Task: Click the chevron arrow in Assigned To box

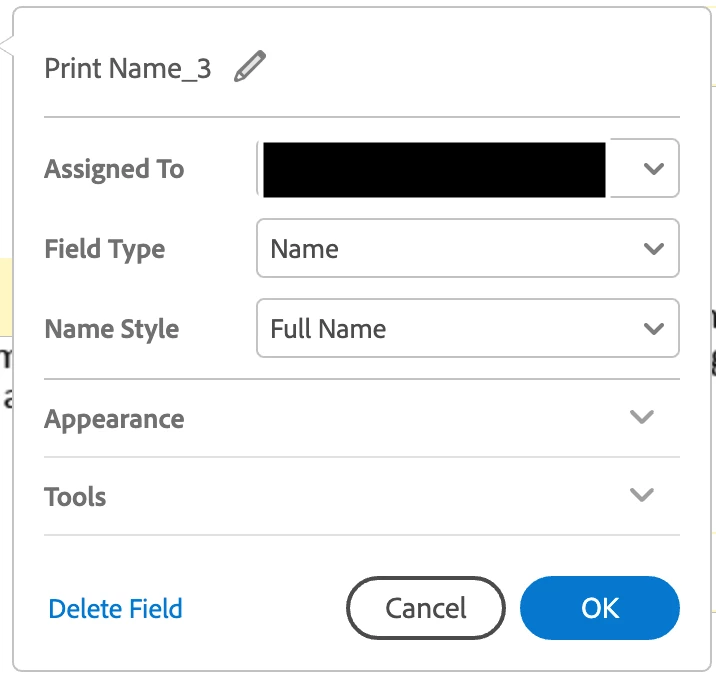Action: [x=654, y=168]
